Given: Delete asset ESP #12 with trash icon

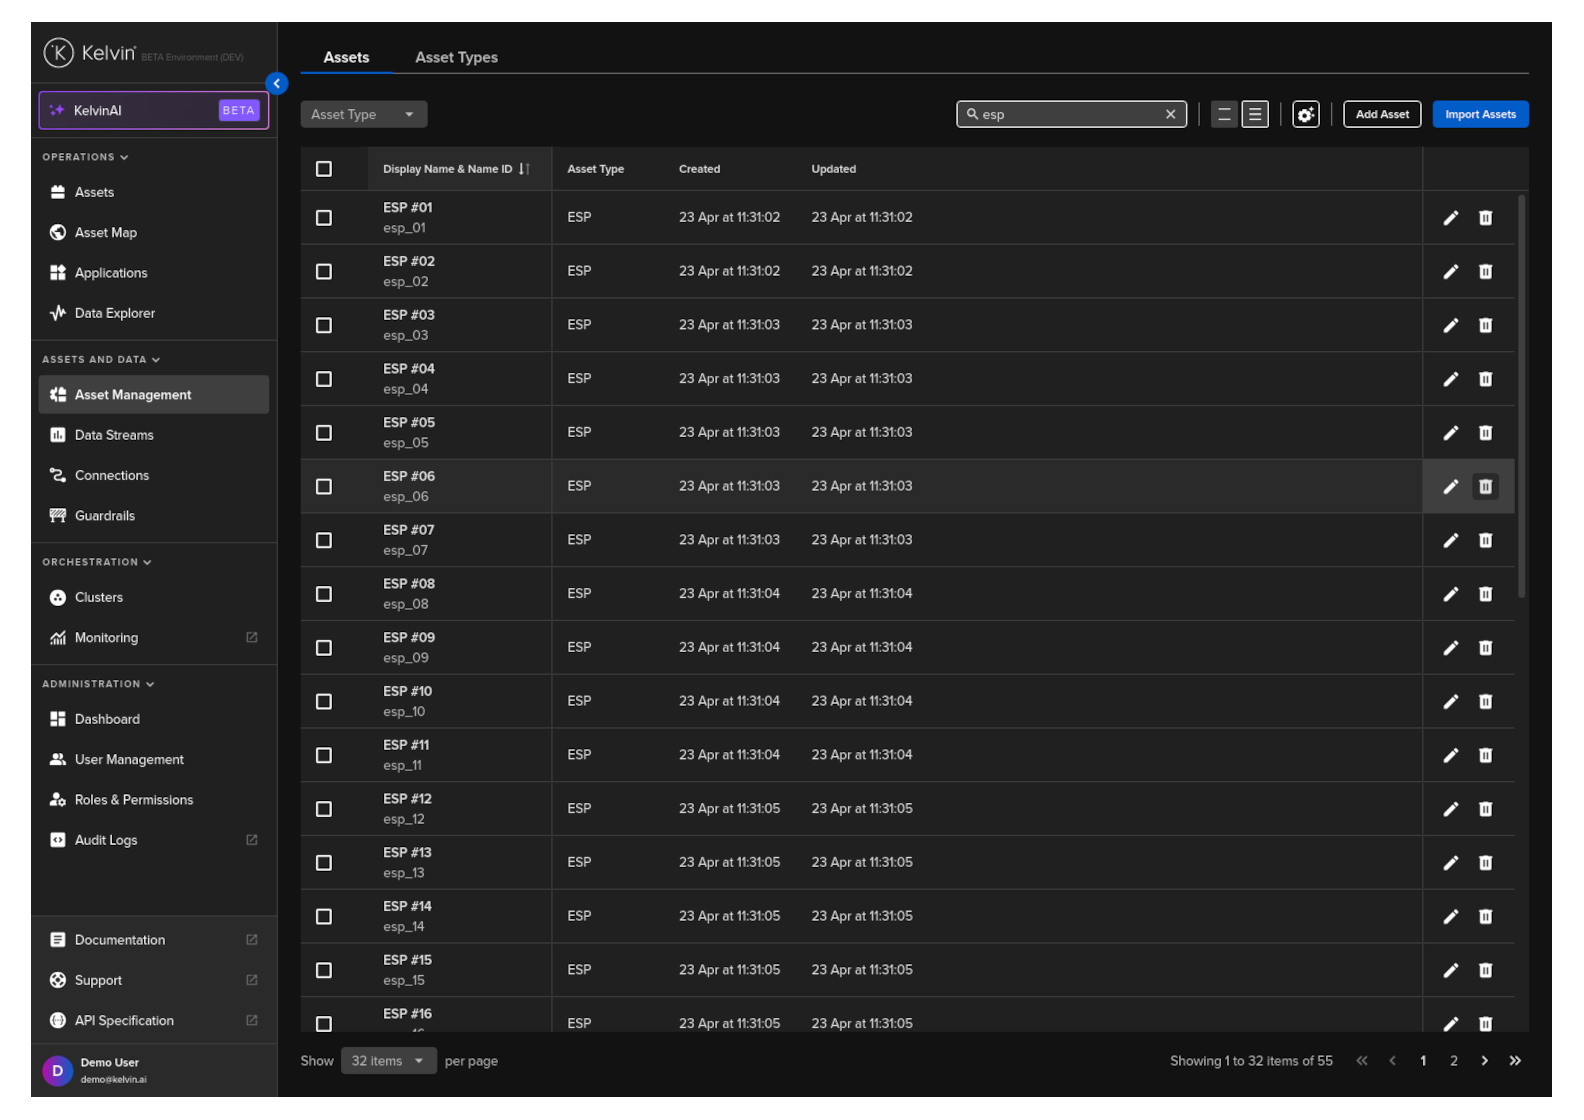Looking at the screenshot, I should pyautogui.click(x=1485, y=809).
